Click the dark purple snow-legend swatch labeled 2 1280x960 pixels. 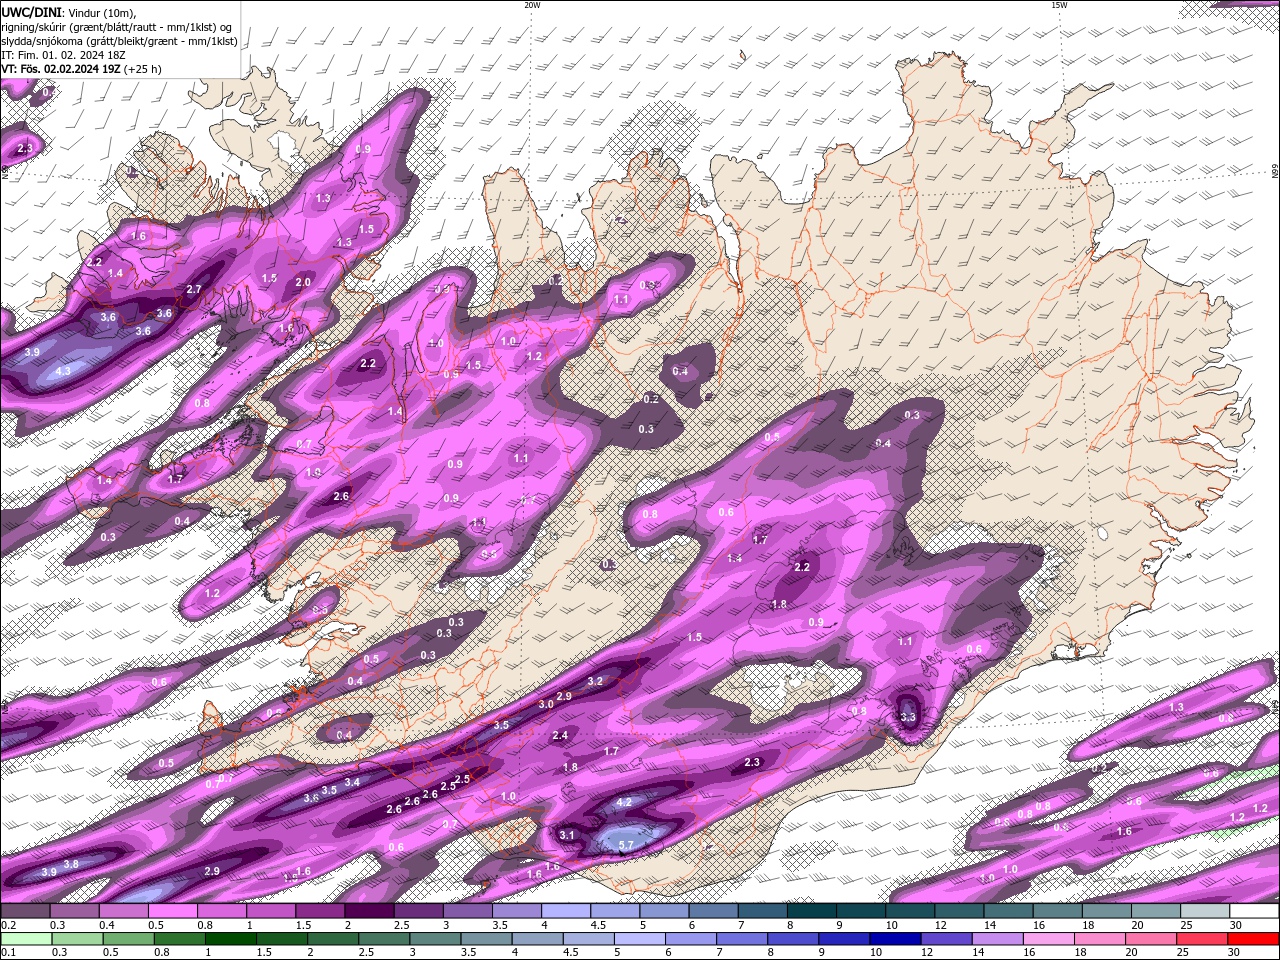point(368,911)
